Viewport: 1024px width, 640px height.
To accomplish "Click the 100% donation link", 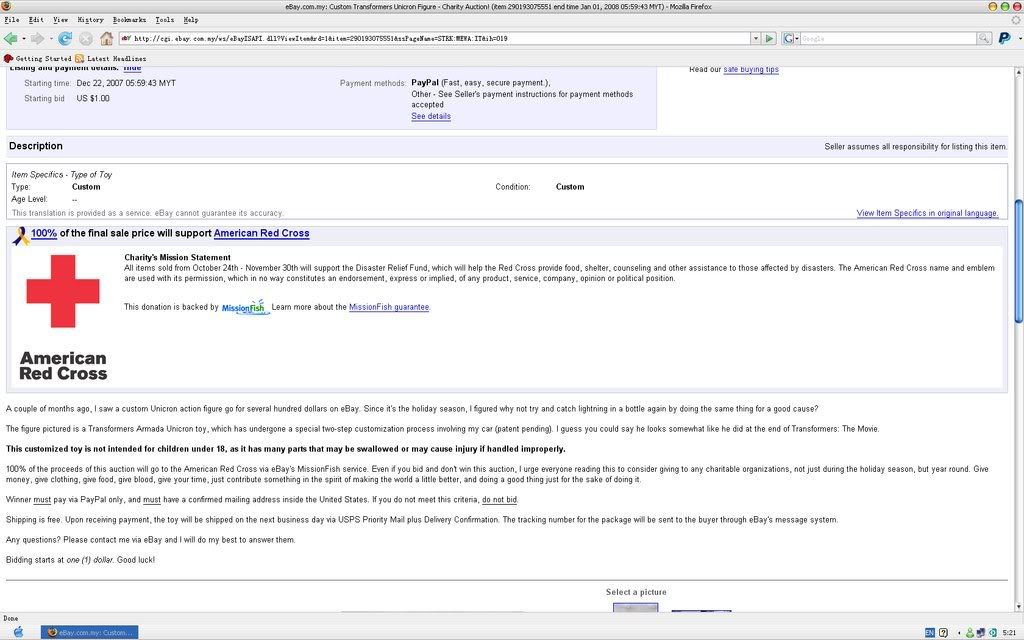I will tap(44, 233).
